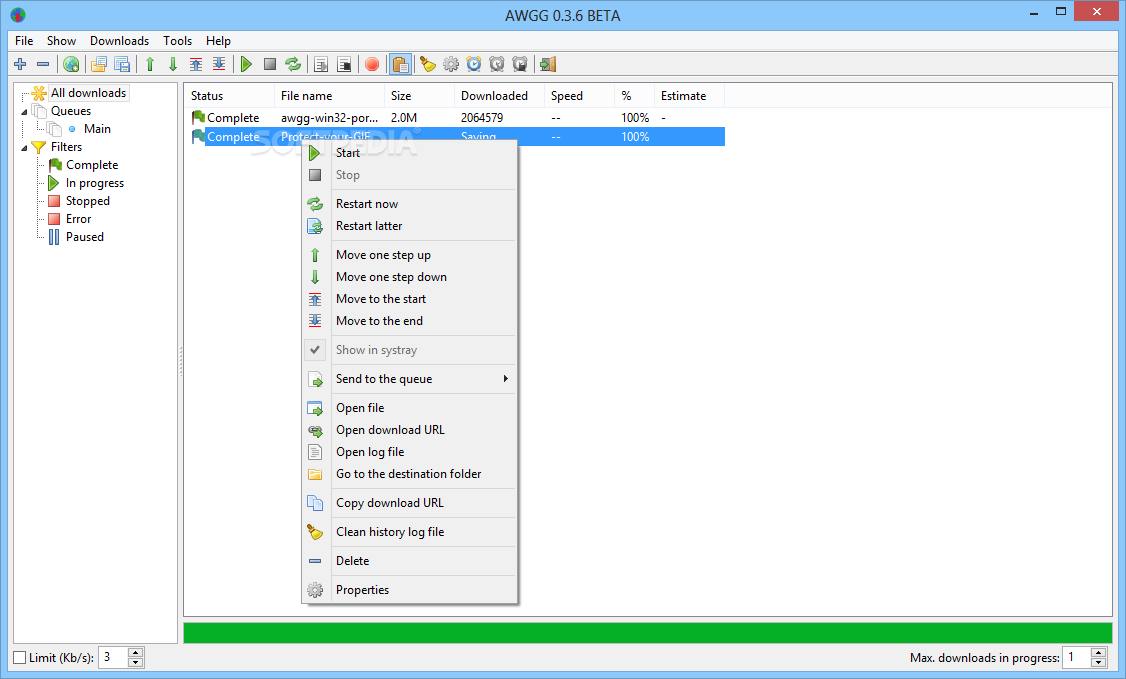Image resolution: width=1126 pixels, height=679 pixels.
Task: Click toolbar green down arrow icon
Action: [x=173, y=65]
